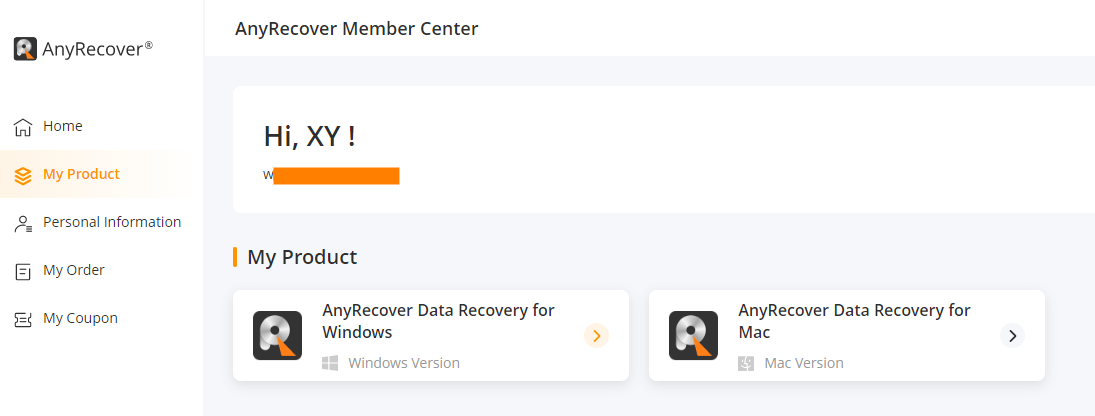Image resolution: width=1095 pixels, height=416 pixels.
Task: Expand Windows product with orange chevron
Action: (596, 336)
